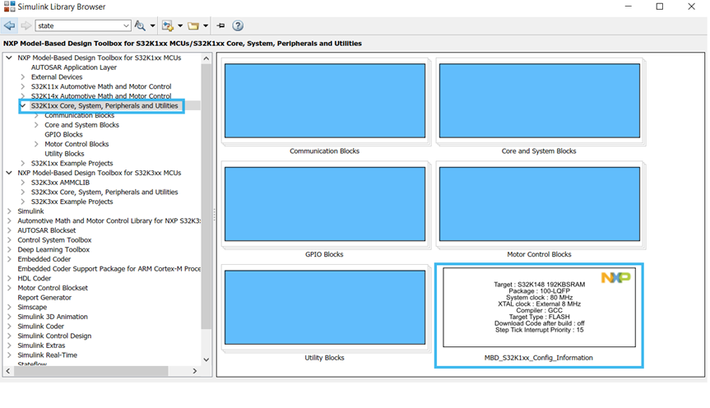This screenshot has height=408, width=710.
Task: Select GPIO Blocks in the tree
Action: pos(63,134)
